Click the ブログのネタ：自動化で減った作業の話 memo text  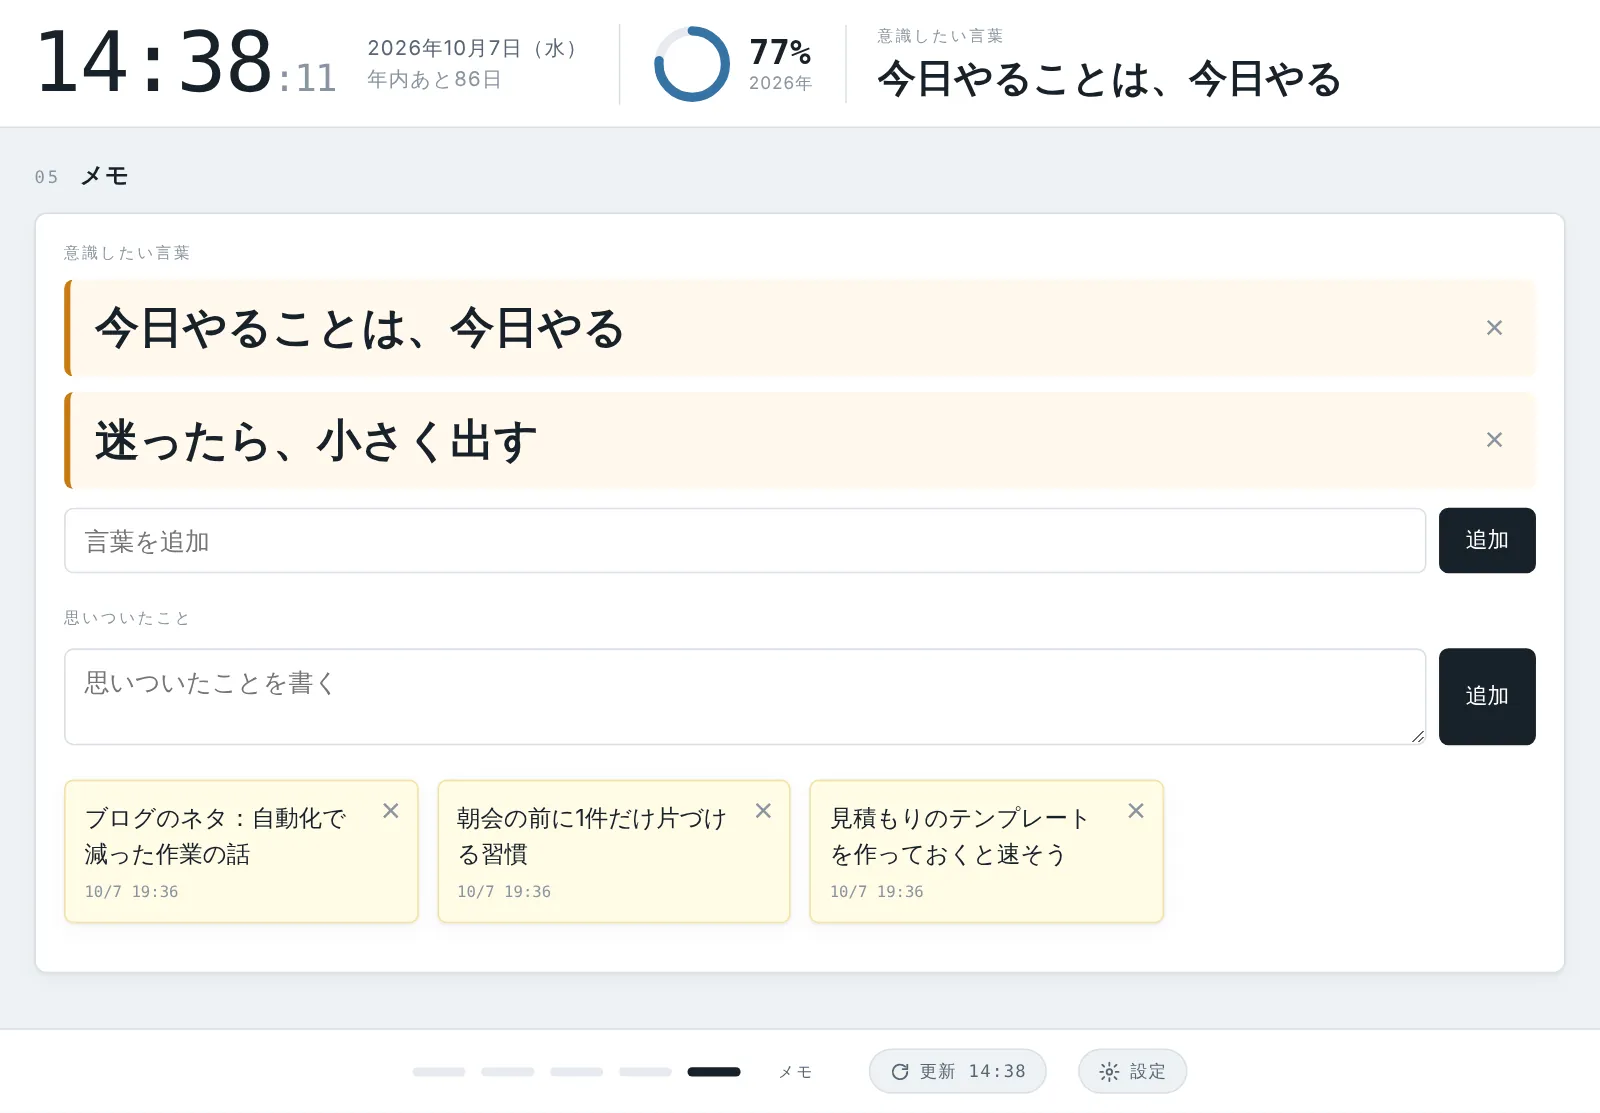click(215, 836)
